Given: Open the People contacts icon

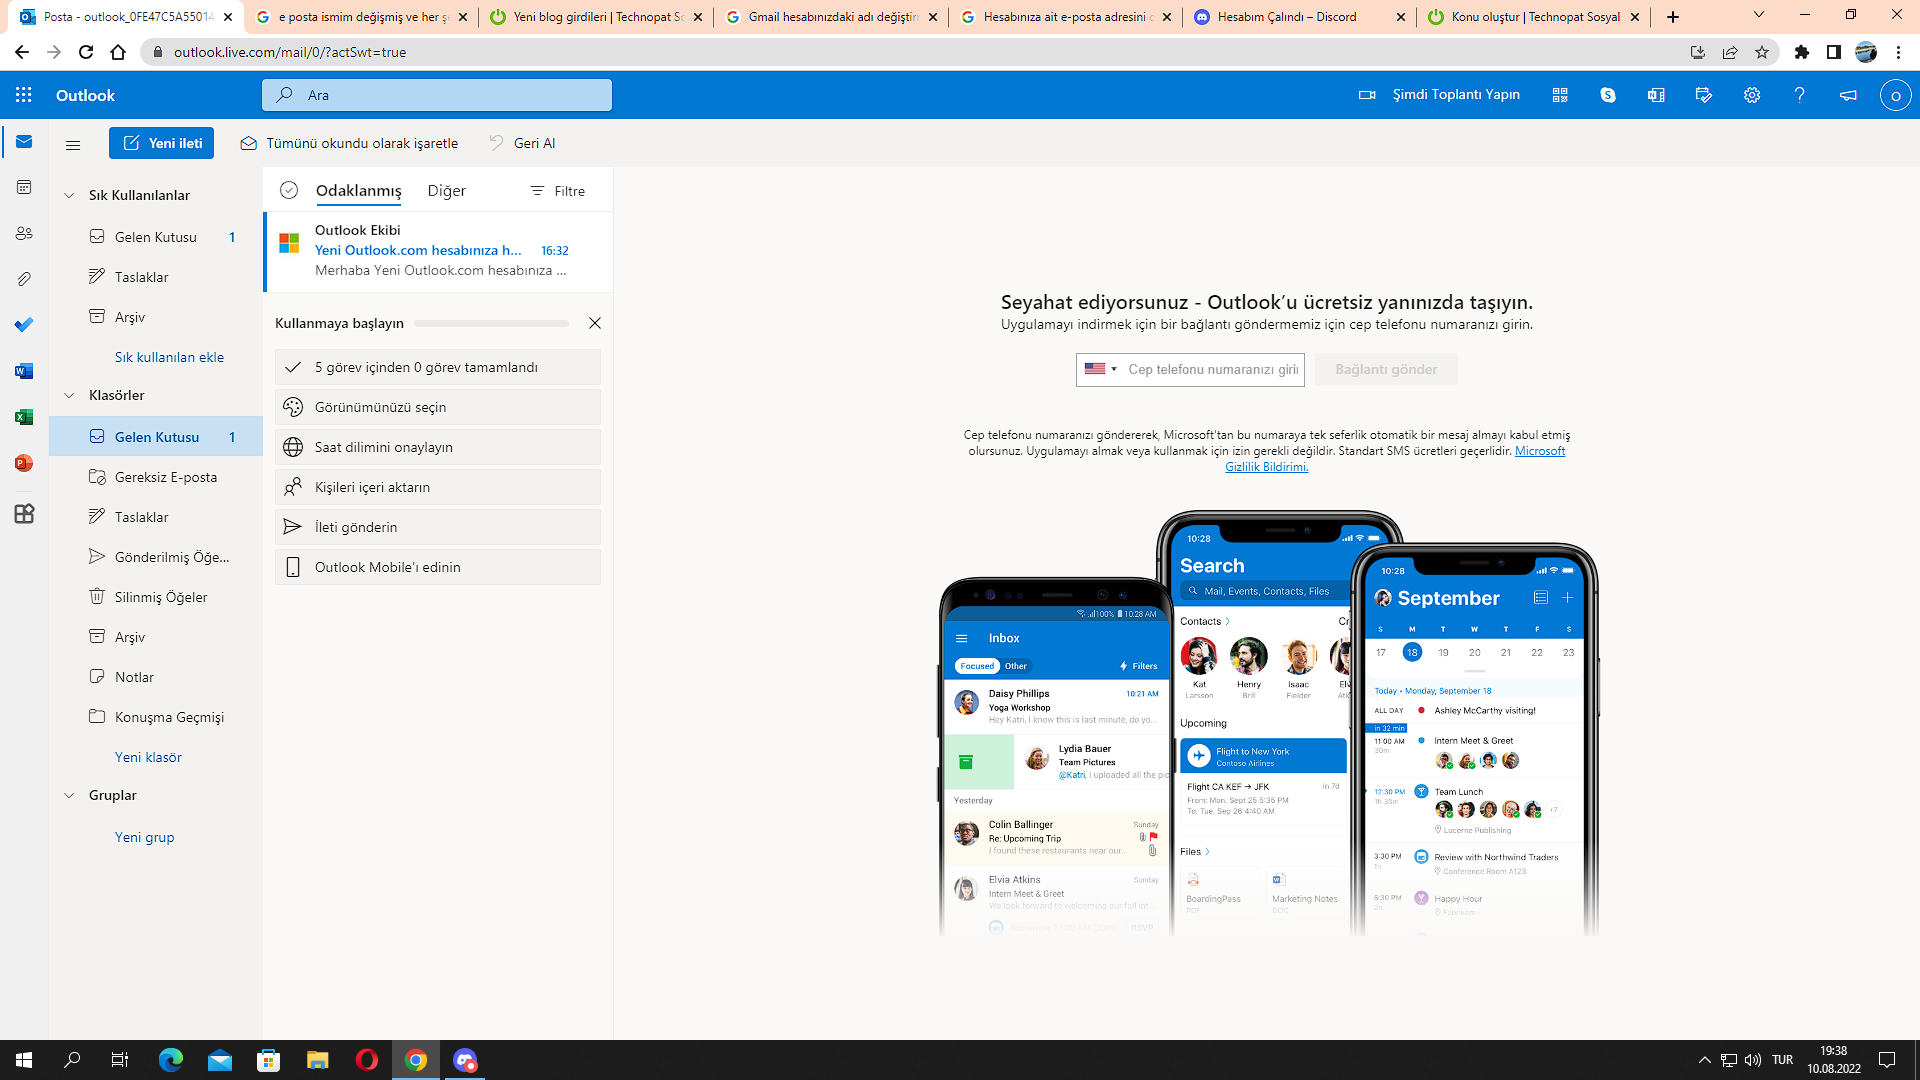Looking at the screenshot, I should tap(24, 233).
